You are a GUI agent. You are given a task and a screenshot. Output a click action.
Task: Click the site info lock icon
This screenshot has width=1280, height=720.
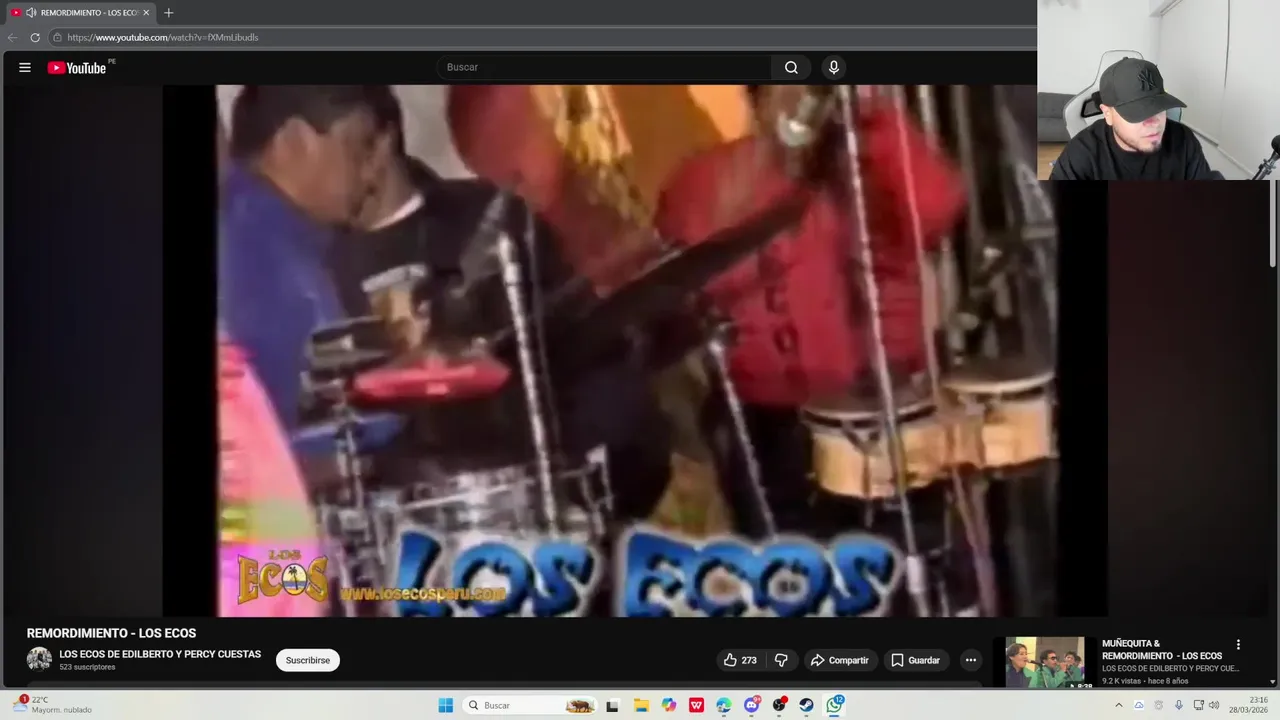point(57,37)
